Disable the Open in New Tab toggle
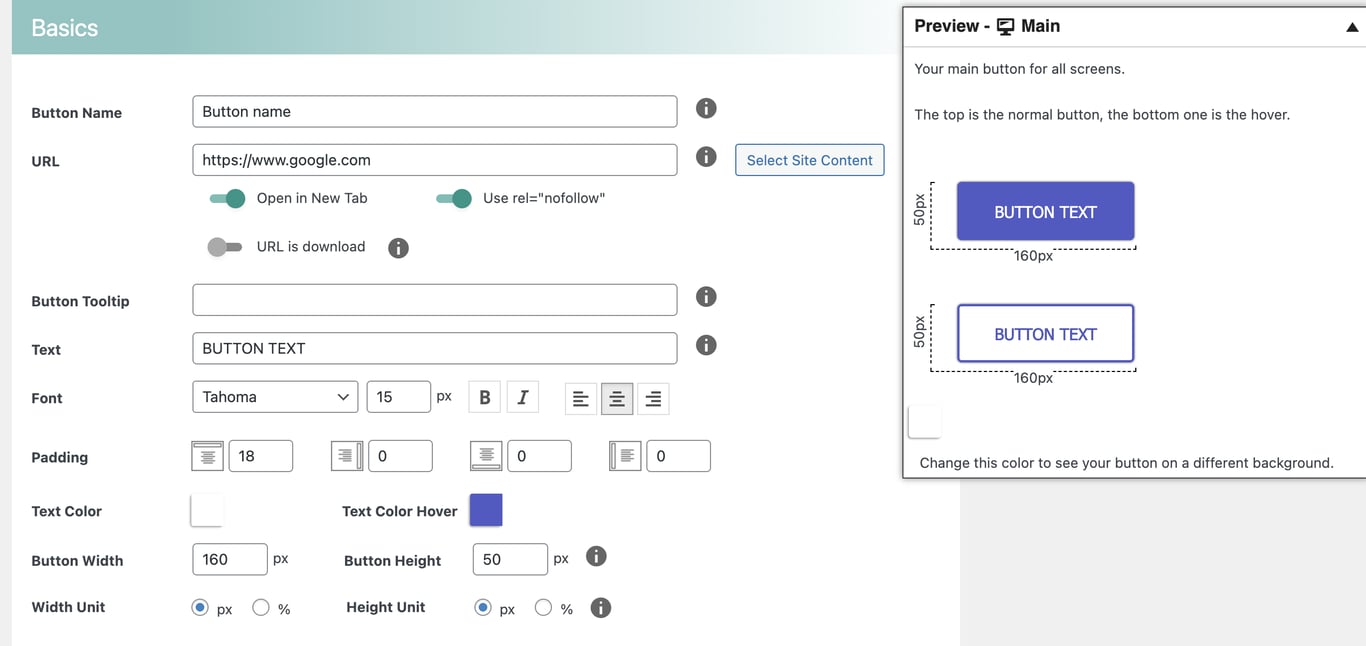 pos(227,198)
